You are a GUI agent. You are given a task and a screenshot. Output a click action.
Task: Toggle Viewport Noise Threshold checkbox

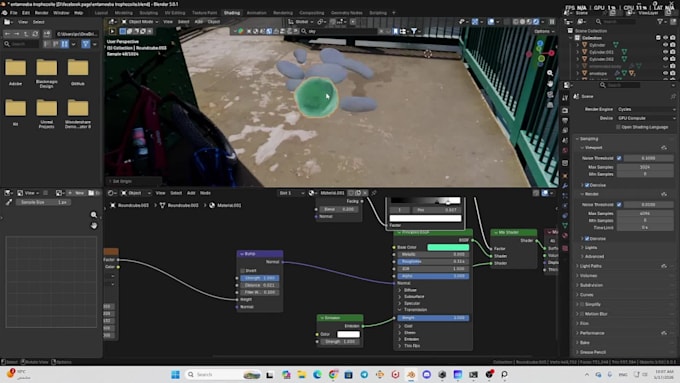pyautogui.click(x=619, y=158)
